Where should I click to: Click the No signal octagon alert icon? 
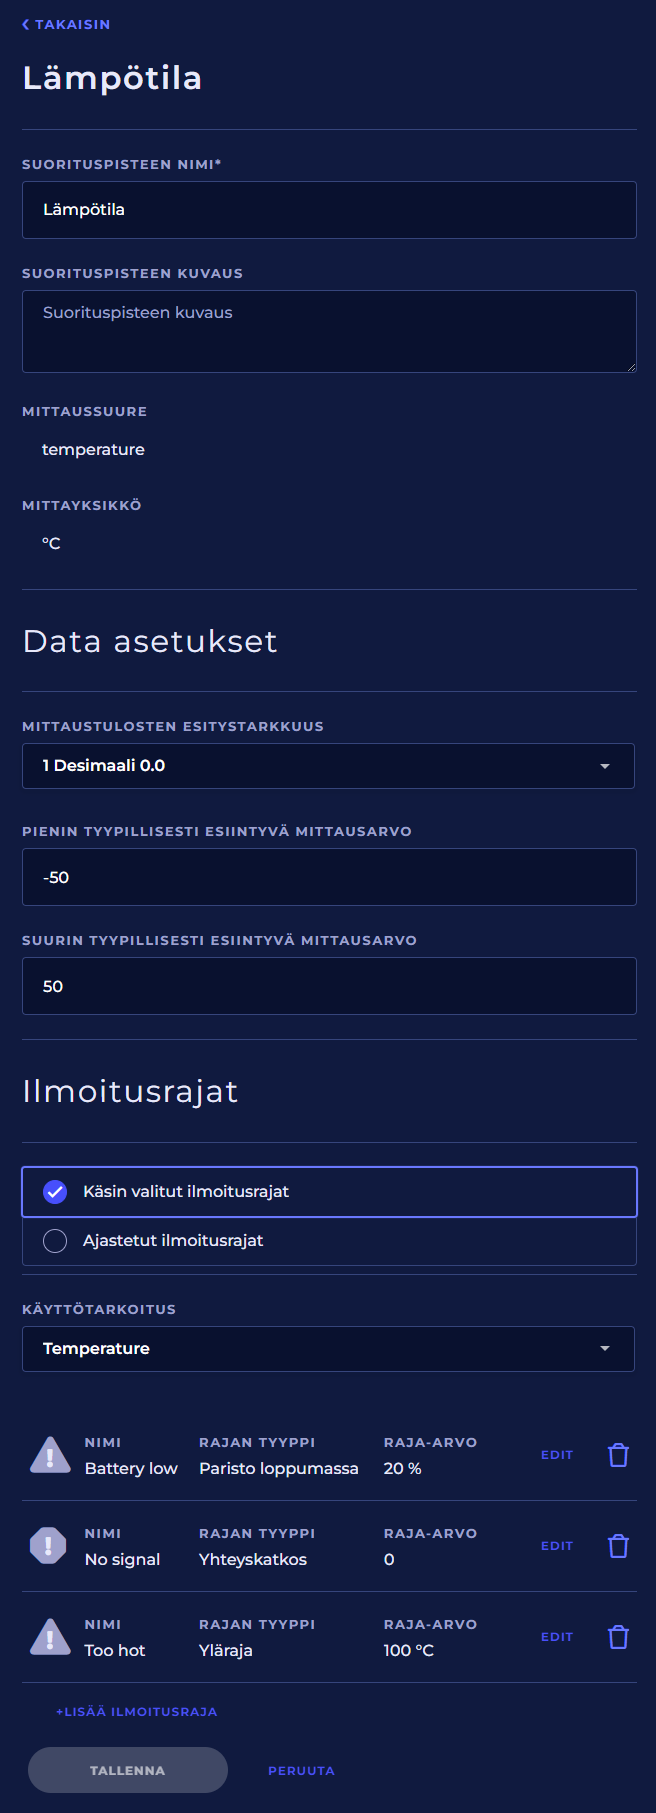click(x=48, y=1546)
